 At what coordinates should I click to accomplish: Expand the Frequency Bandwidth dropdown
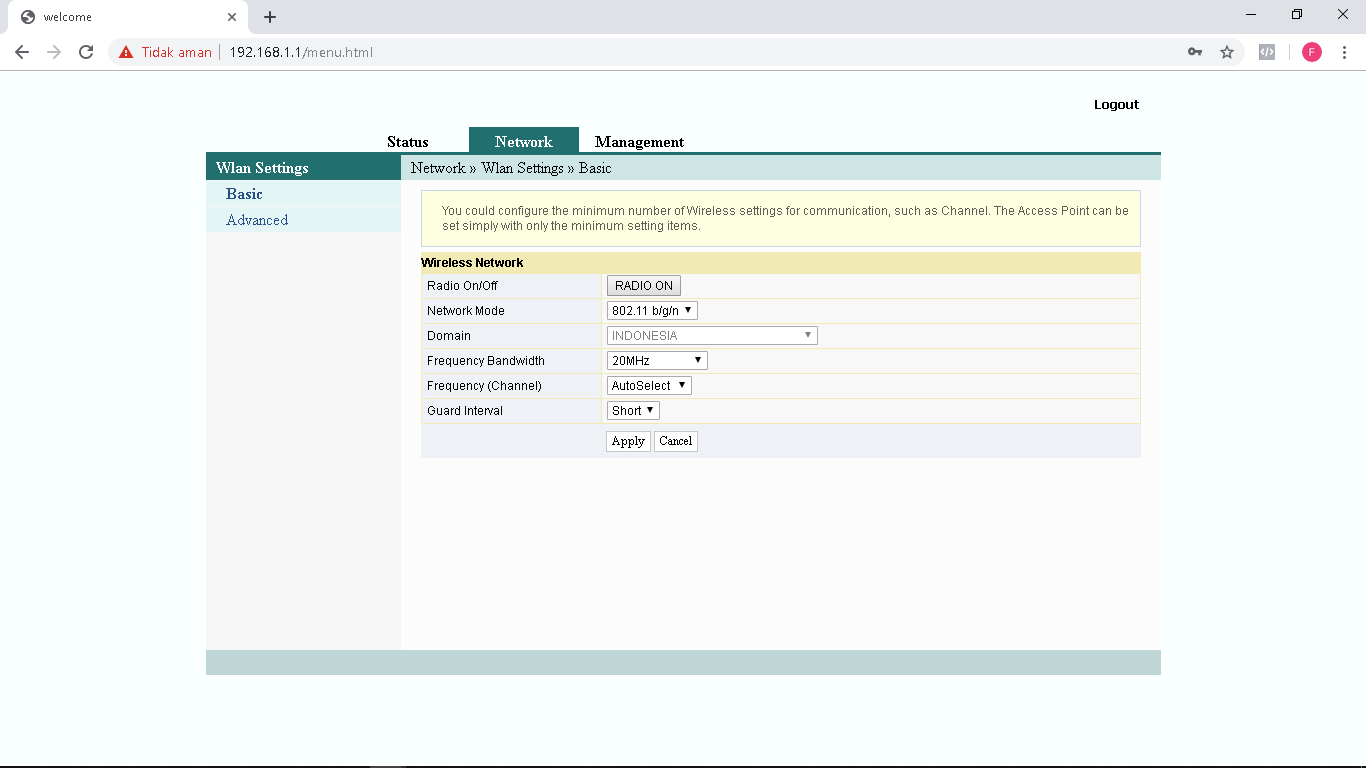(x=657, y=361)
